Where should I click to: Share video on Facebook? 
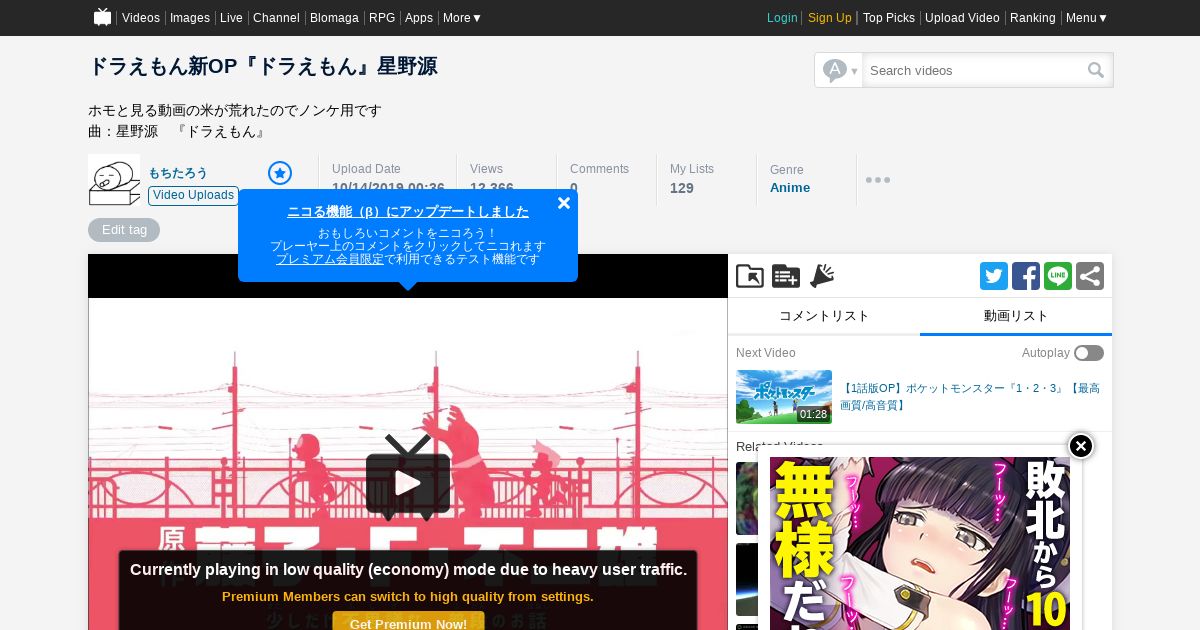[x=1026, y=276]
